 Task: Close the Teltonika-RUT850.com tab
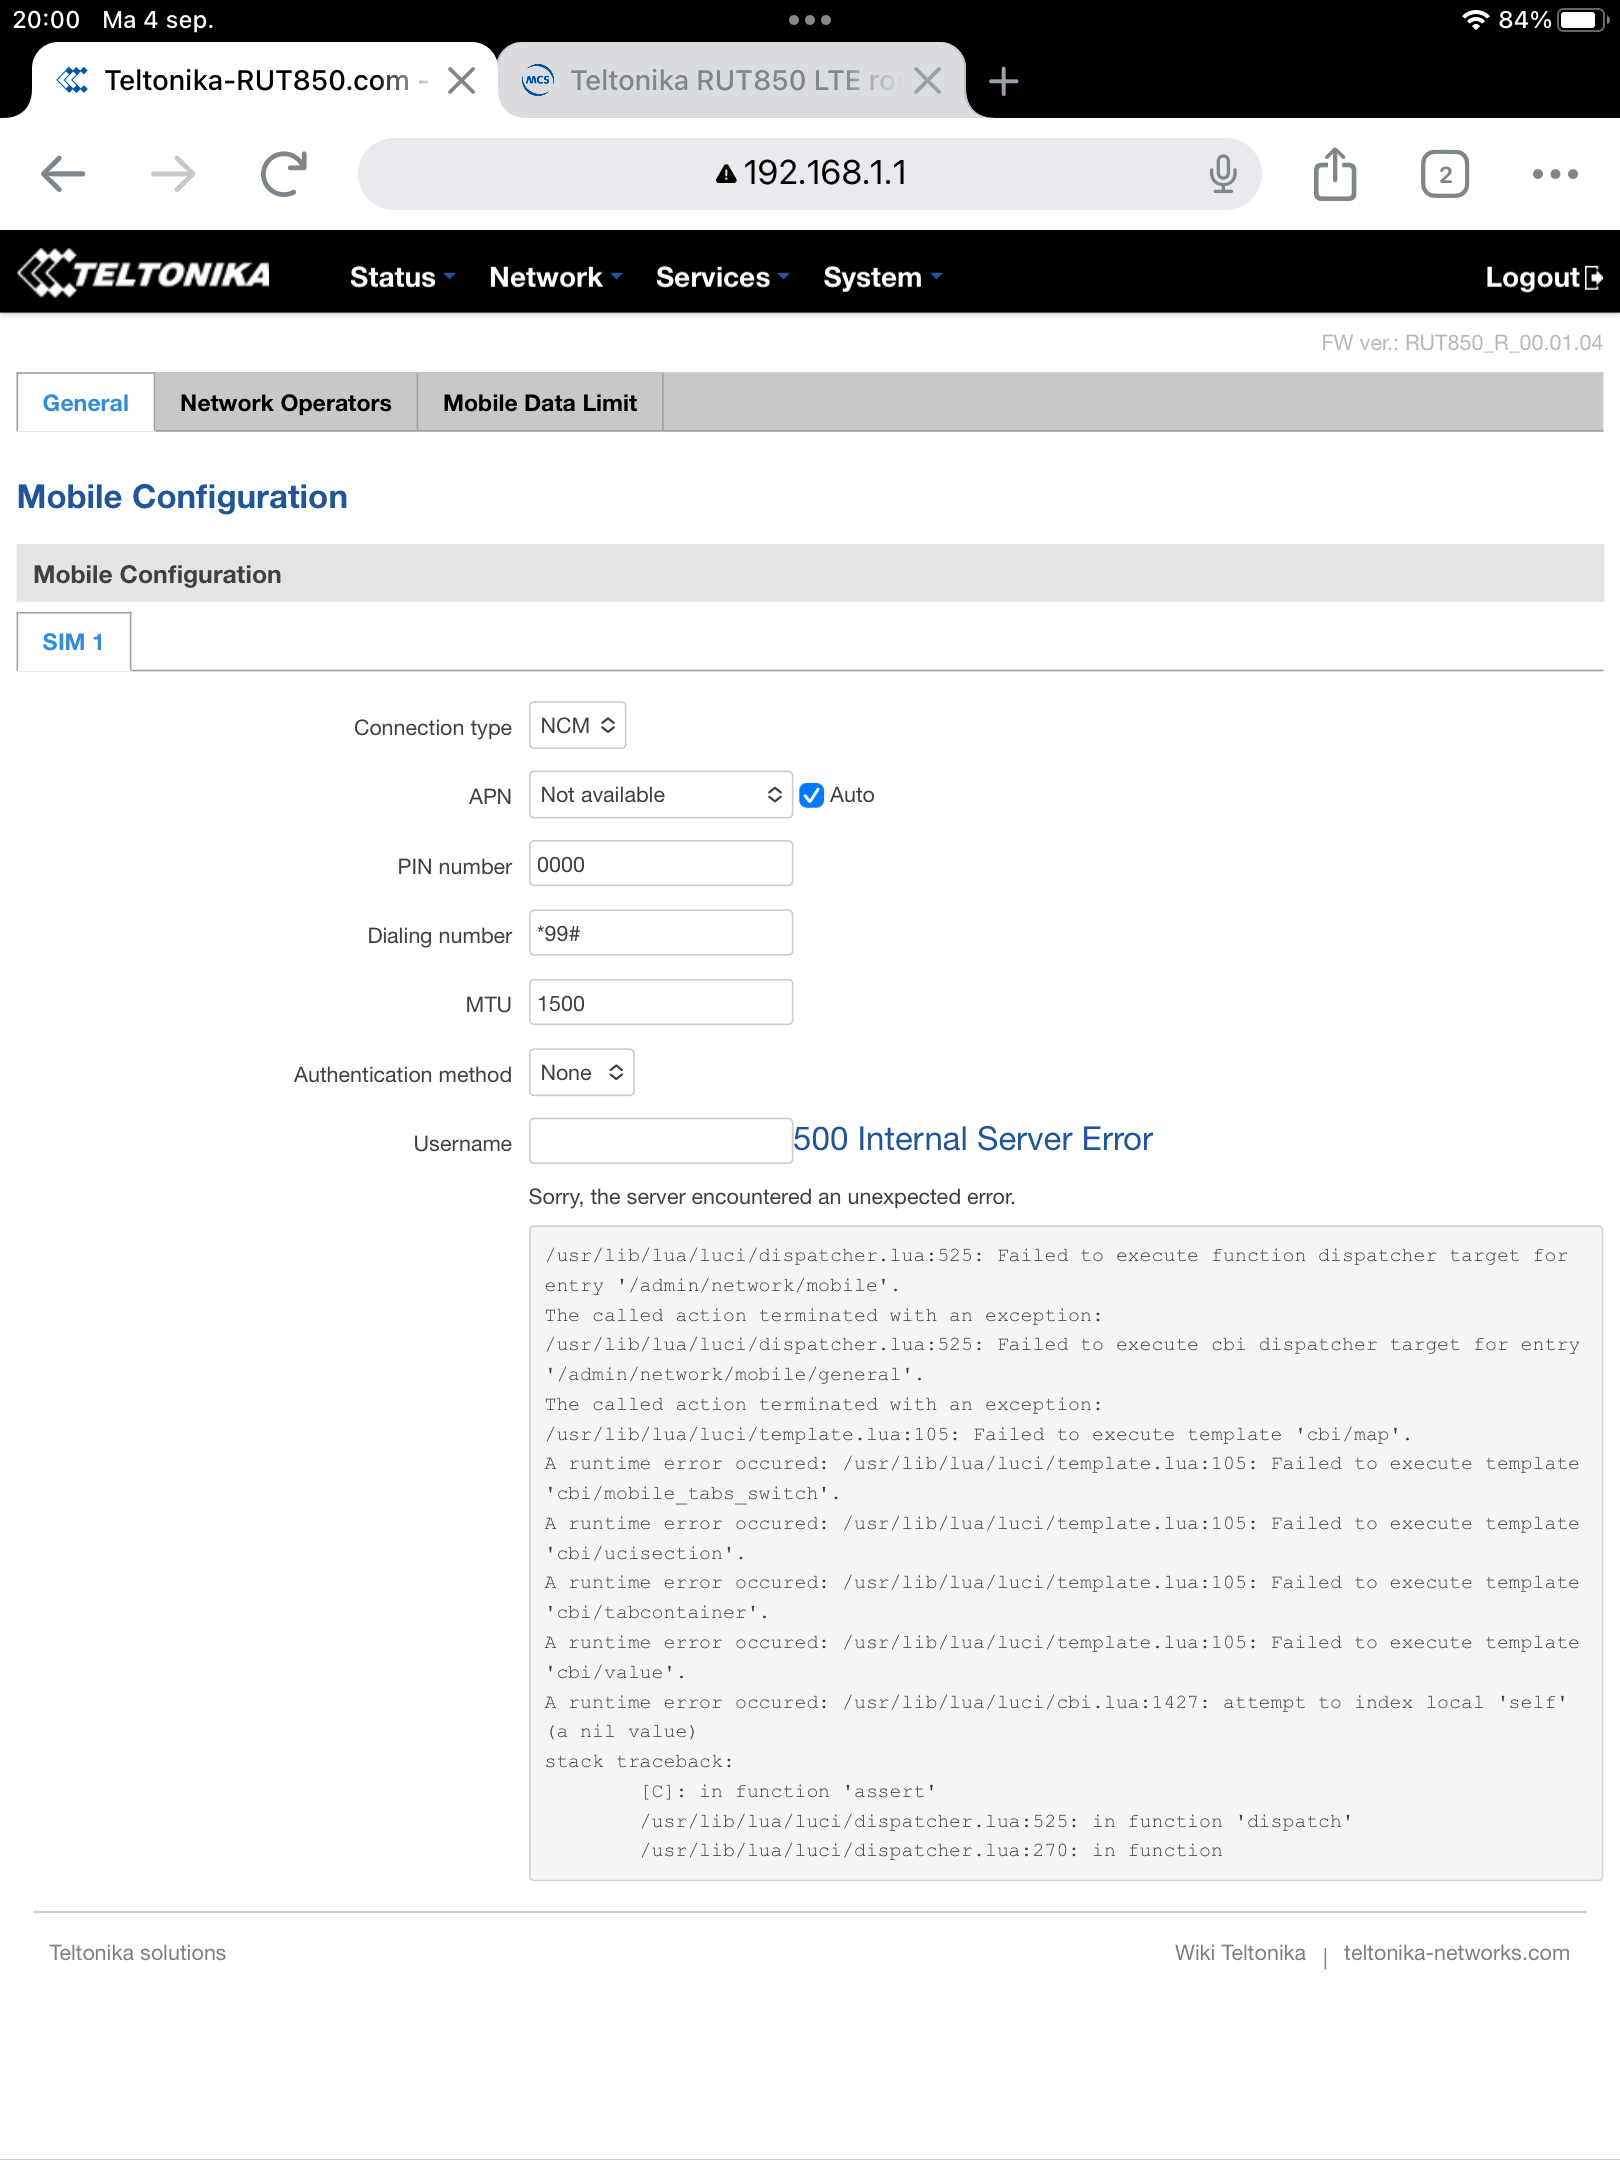click(461, 81)
